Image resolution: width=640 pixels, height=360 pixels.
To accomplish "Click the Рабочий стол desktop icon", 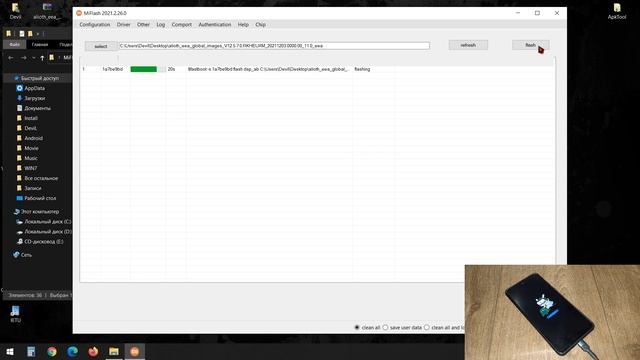I will [19, 198].
